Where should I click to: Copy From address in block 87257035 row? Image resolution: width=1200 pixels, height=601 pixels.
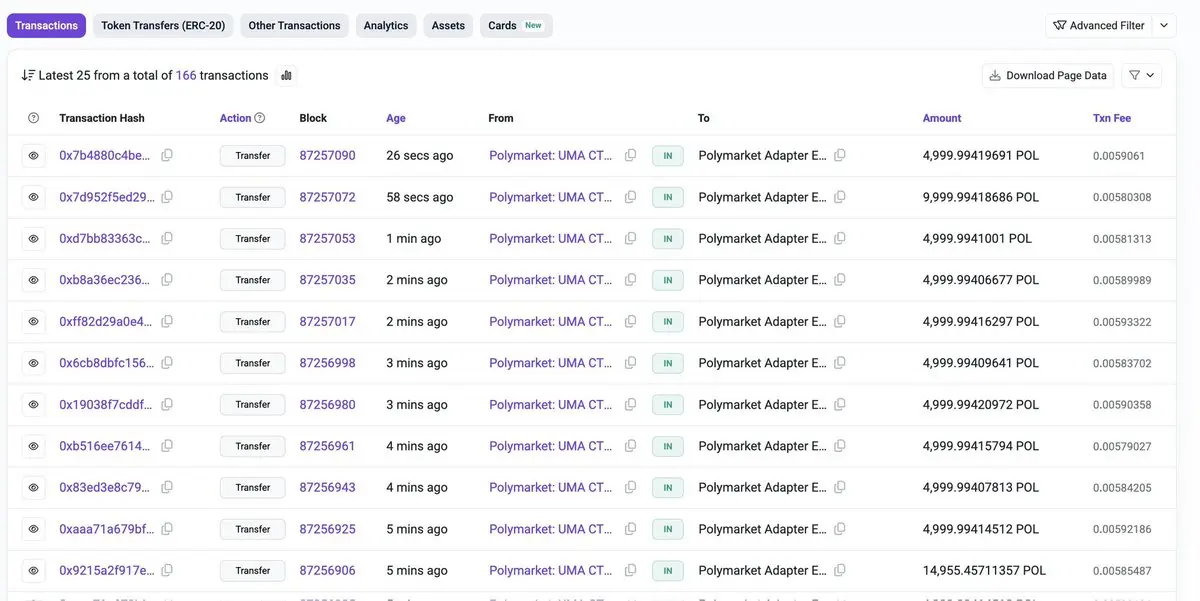pos(630,280)
